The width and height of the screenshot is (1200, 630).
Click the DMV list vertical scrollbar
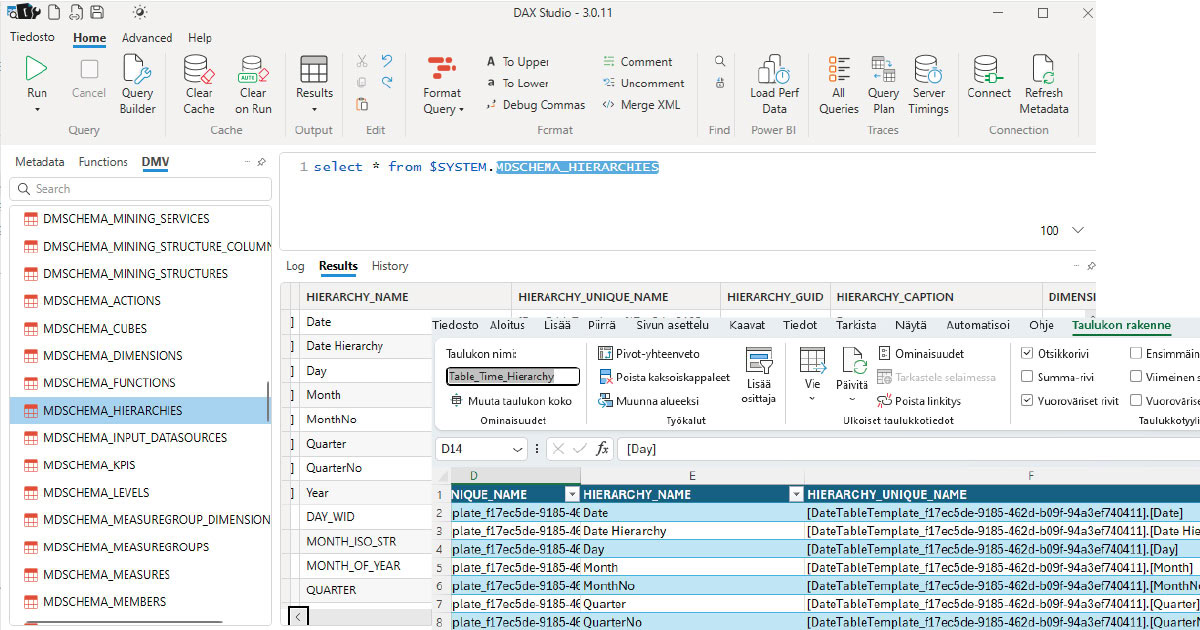(x=267, y=402)
